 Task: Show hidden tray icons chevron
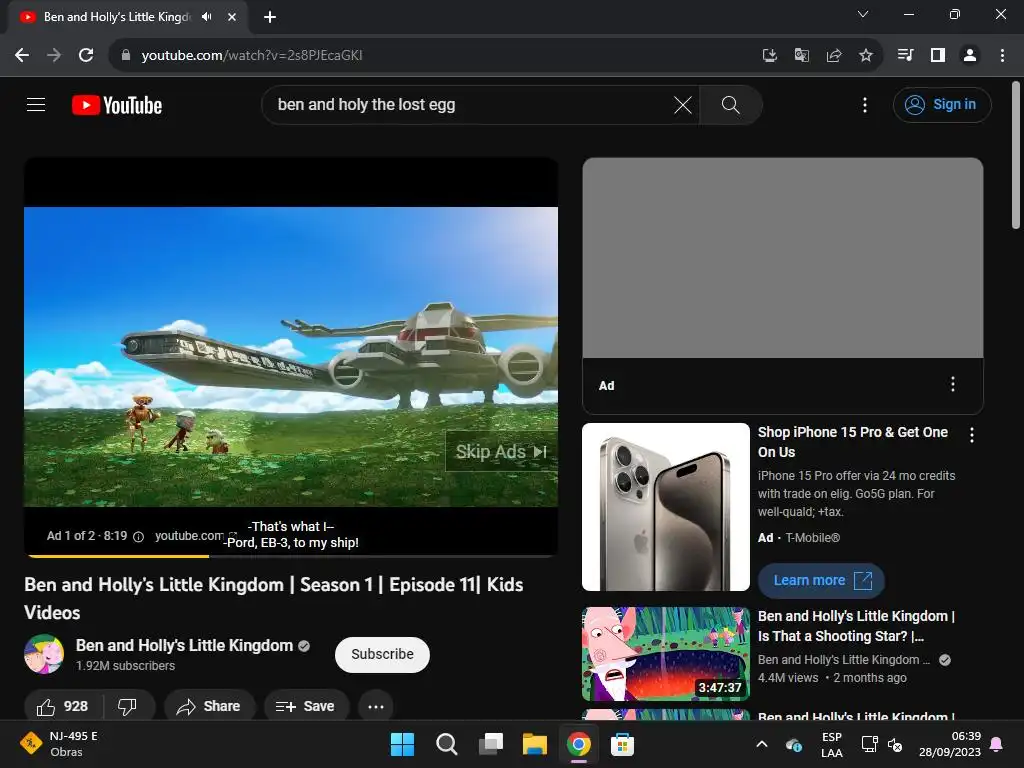761,744
